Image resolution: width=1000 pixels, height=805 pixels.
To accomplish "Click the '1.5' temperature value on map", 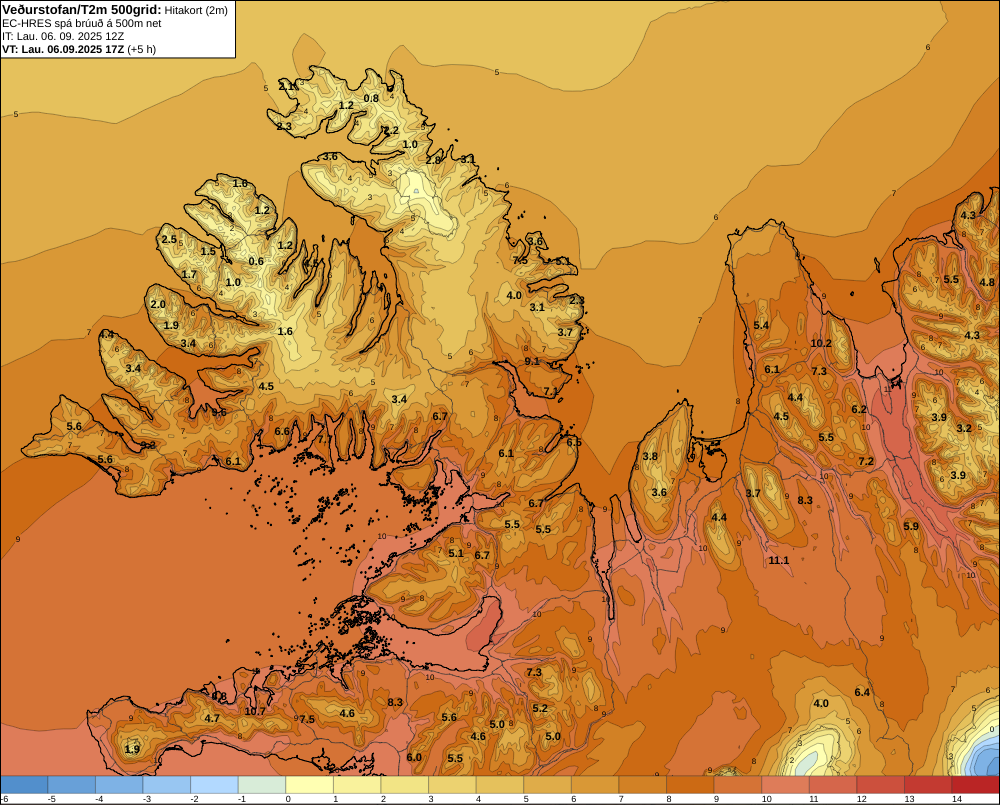I will (x=209, y=251).
